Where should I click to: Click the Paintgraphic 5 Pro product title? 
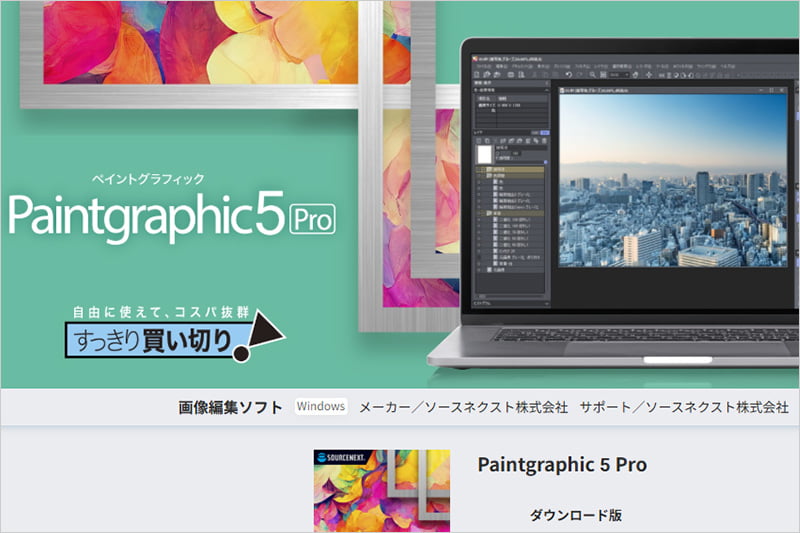point(562,464)
